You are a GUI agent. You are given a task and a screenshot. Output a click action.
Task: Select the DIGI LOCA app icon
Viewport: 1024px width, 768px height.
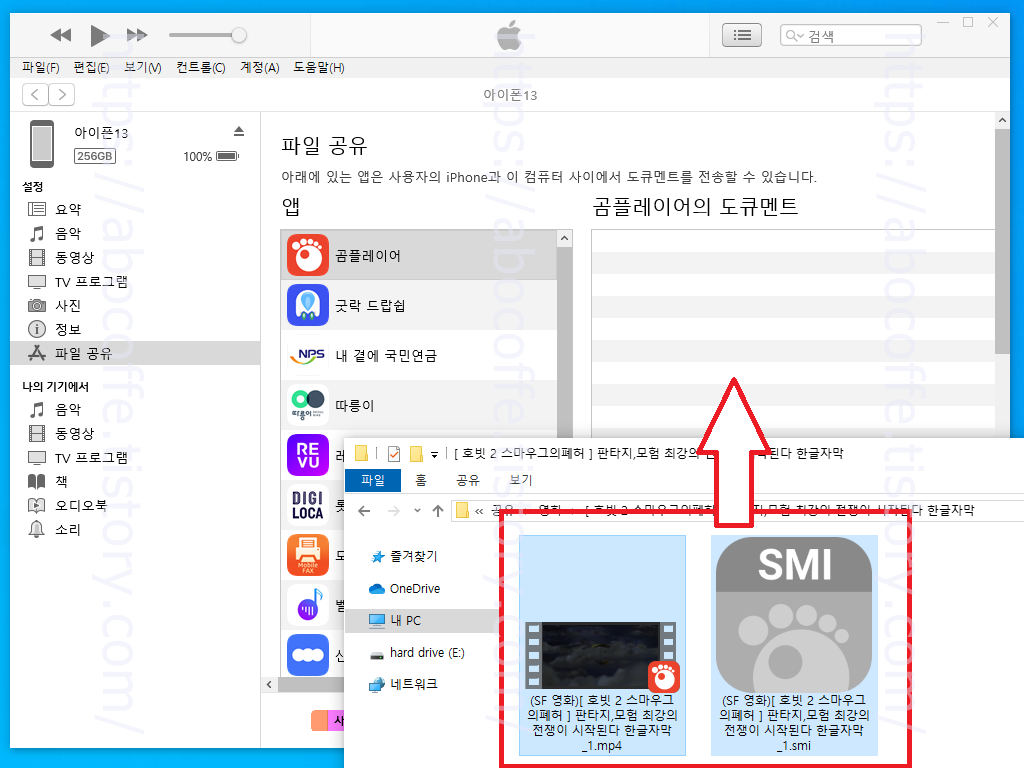tap(308, 505)
